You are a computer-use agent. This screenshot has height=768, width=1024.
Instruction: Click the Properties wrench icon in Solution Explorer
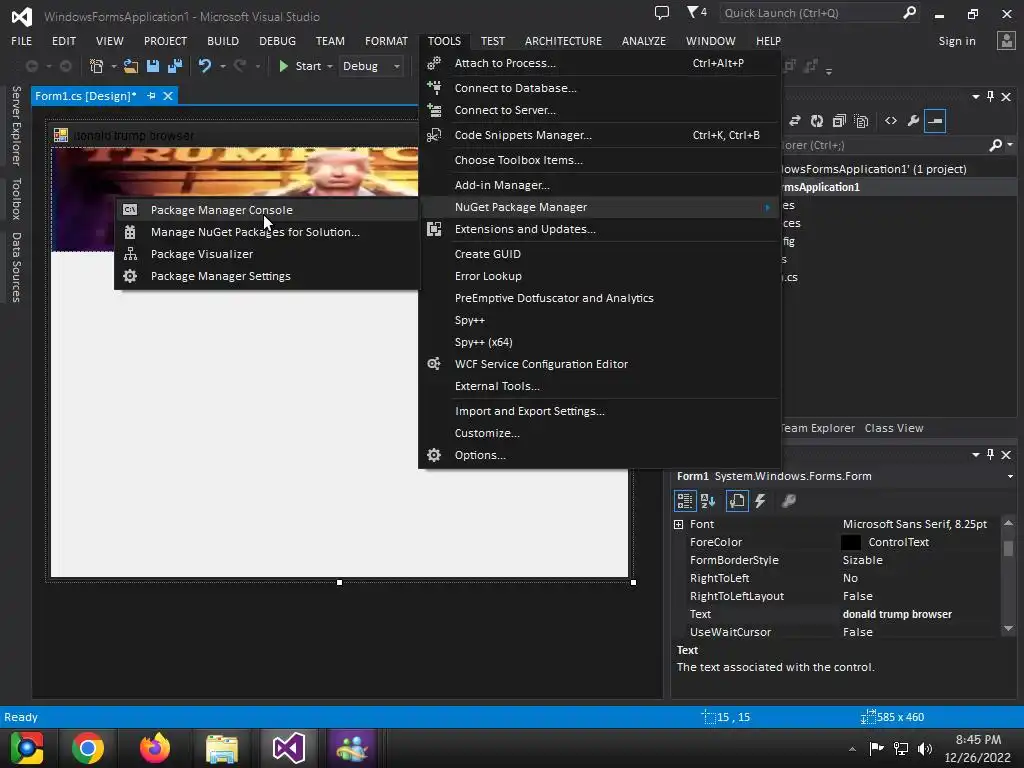tap(913, 121)
